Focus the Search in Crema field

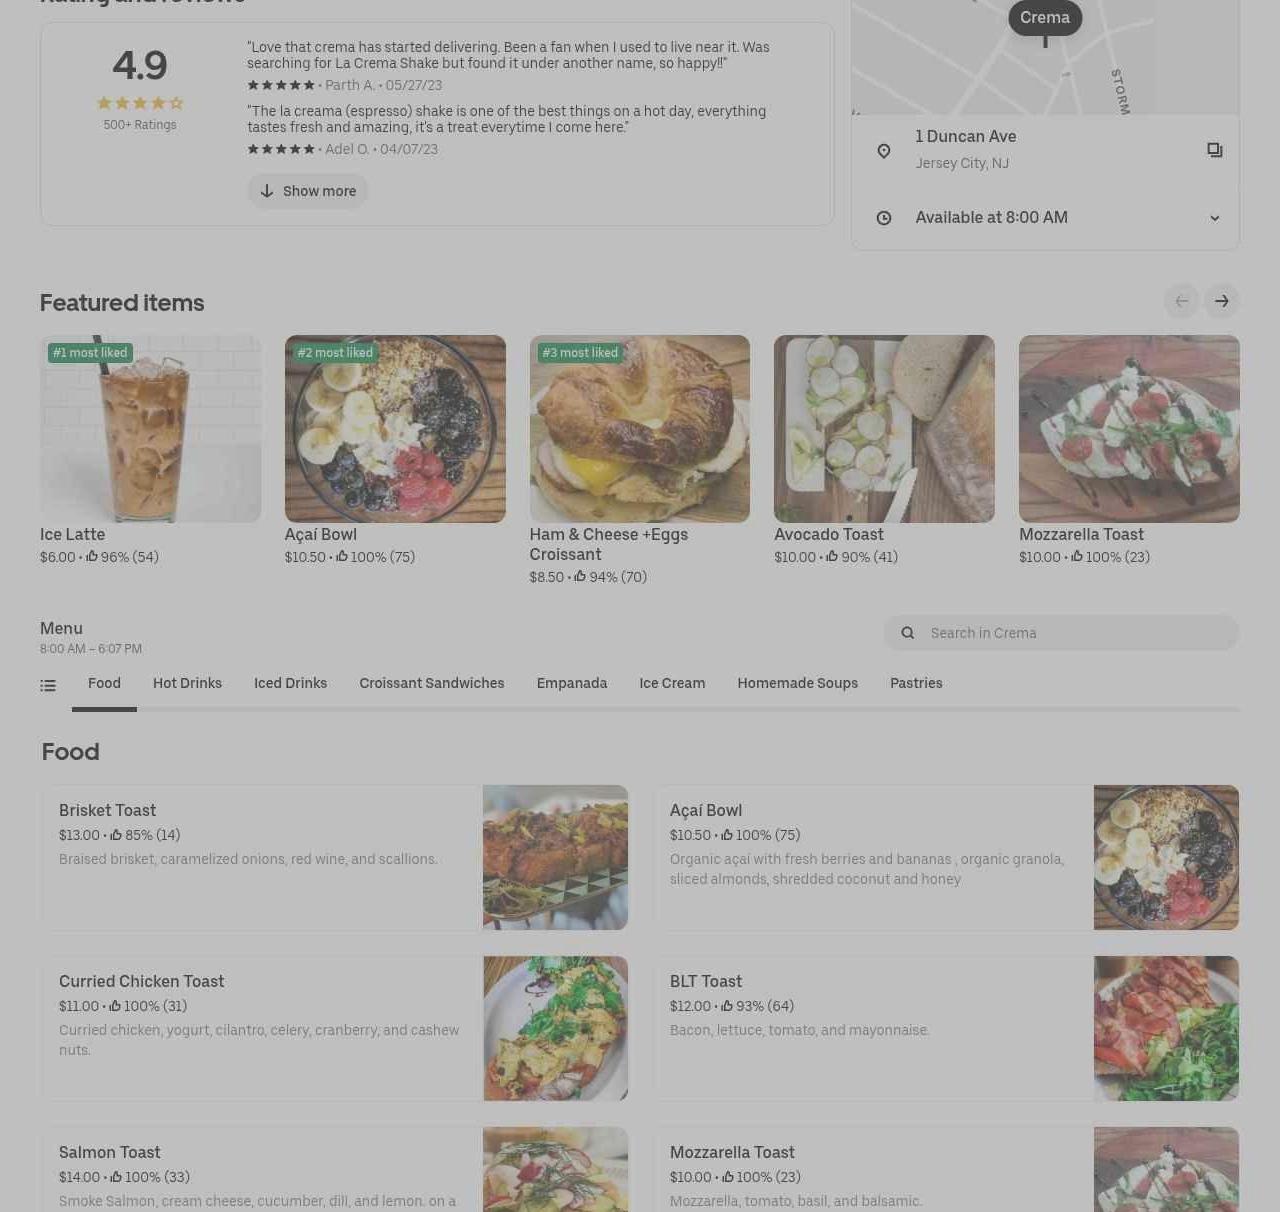pos(1061,633)
